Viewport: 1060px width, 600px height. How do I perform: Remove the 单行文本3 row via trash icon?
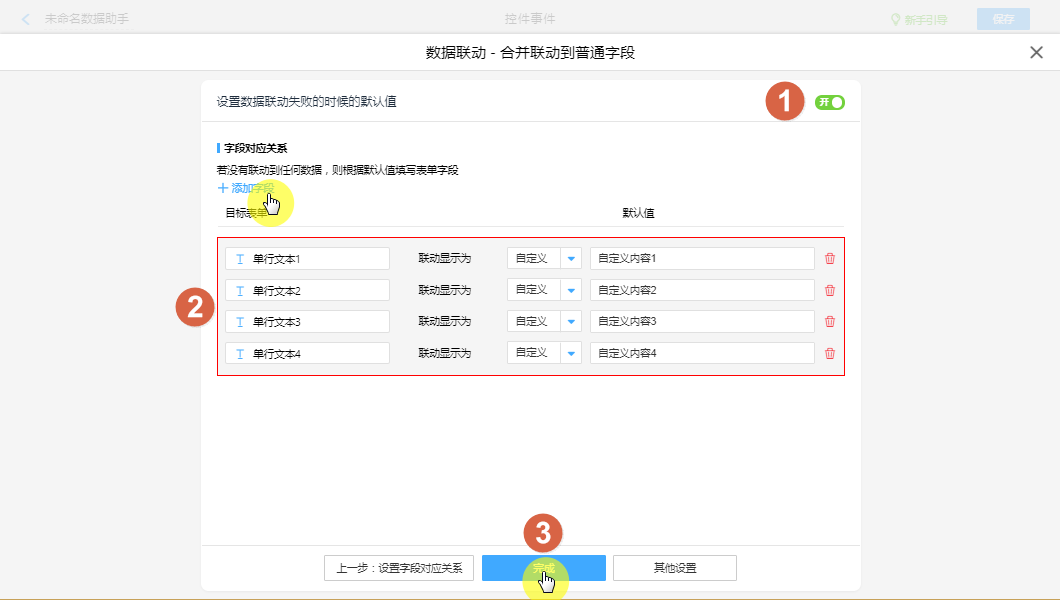pyautogui.click(x=829, y=322)
